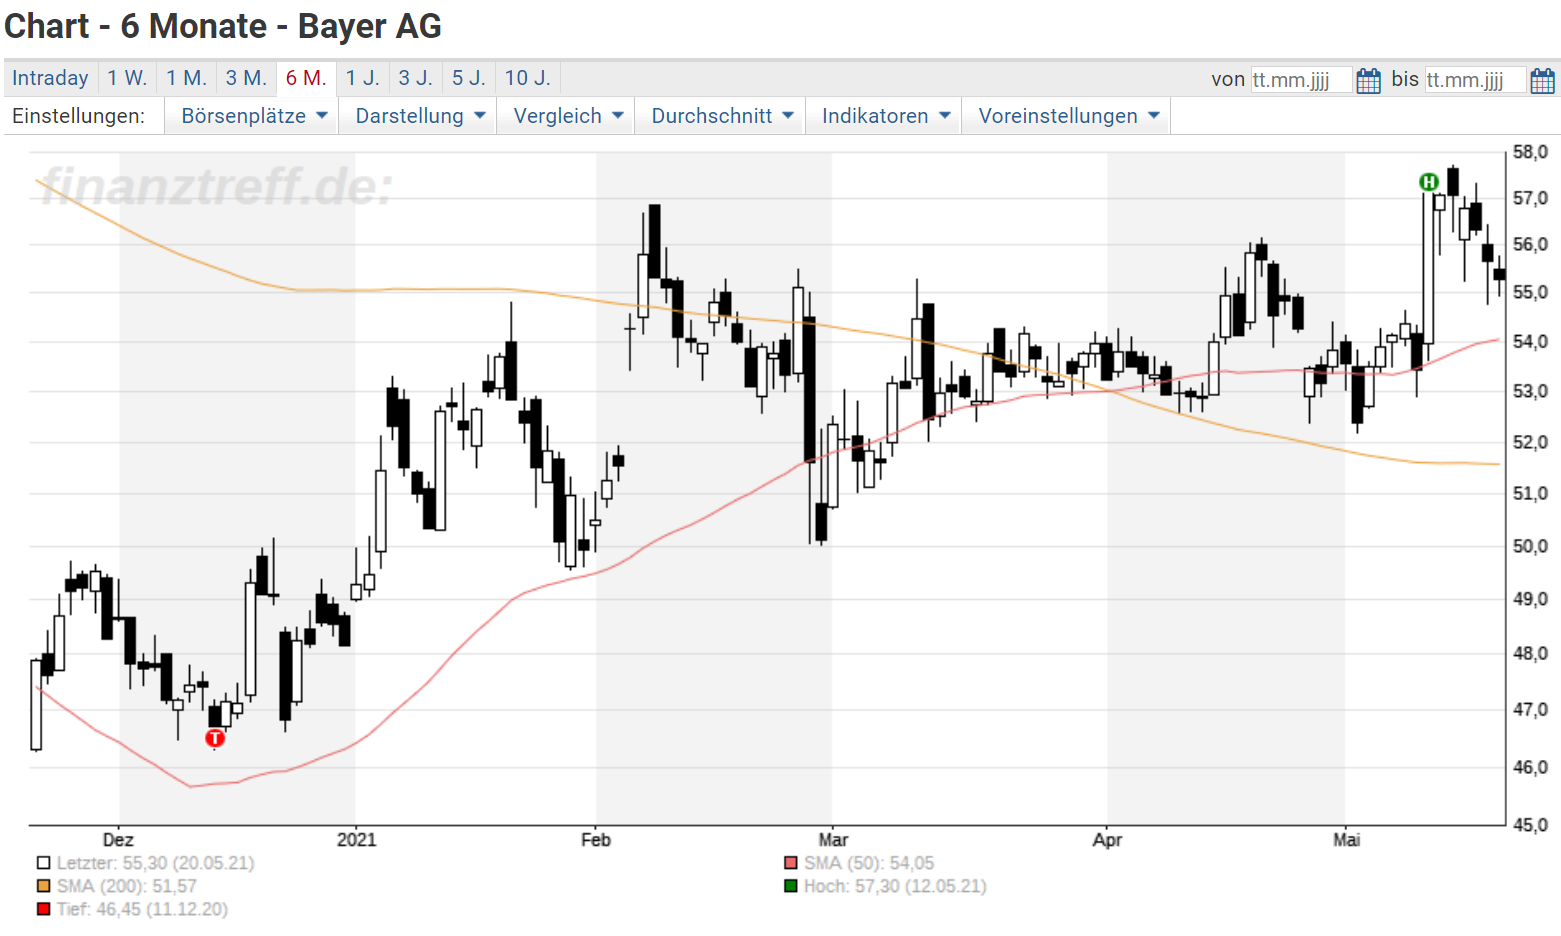The image size is (1561, 936).
Task: Click the red T low marker on chart
Action: [x=215, y=738]
